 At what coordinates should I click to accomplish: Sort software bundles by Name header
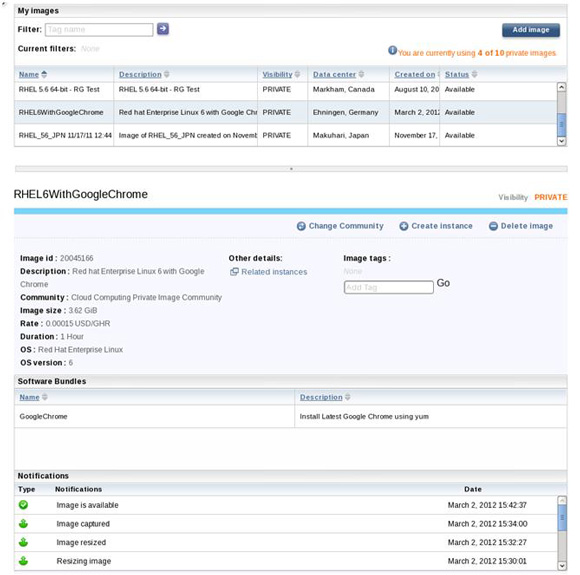tap(29, 397)
